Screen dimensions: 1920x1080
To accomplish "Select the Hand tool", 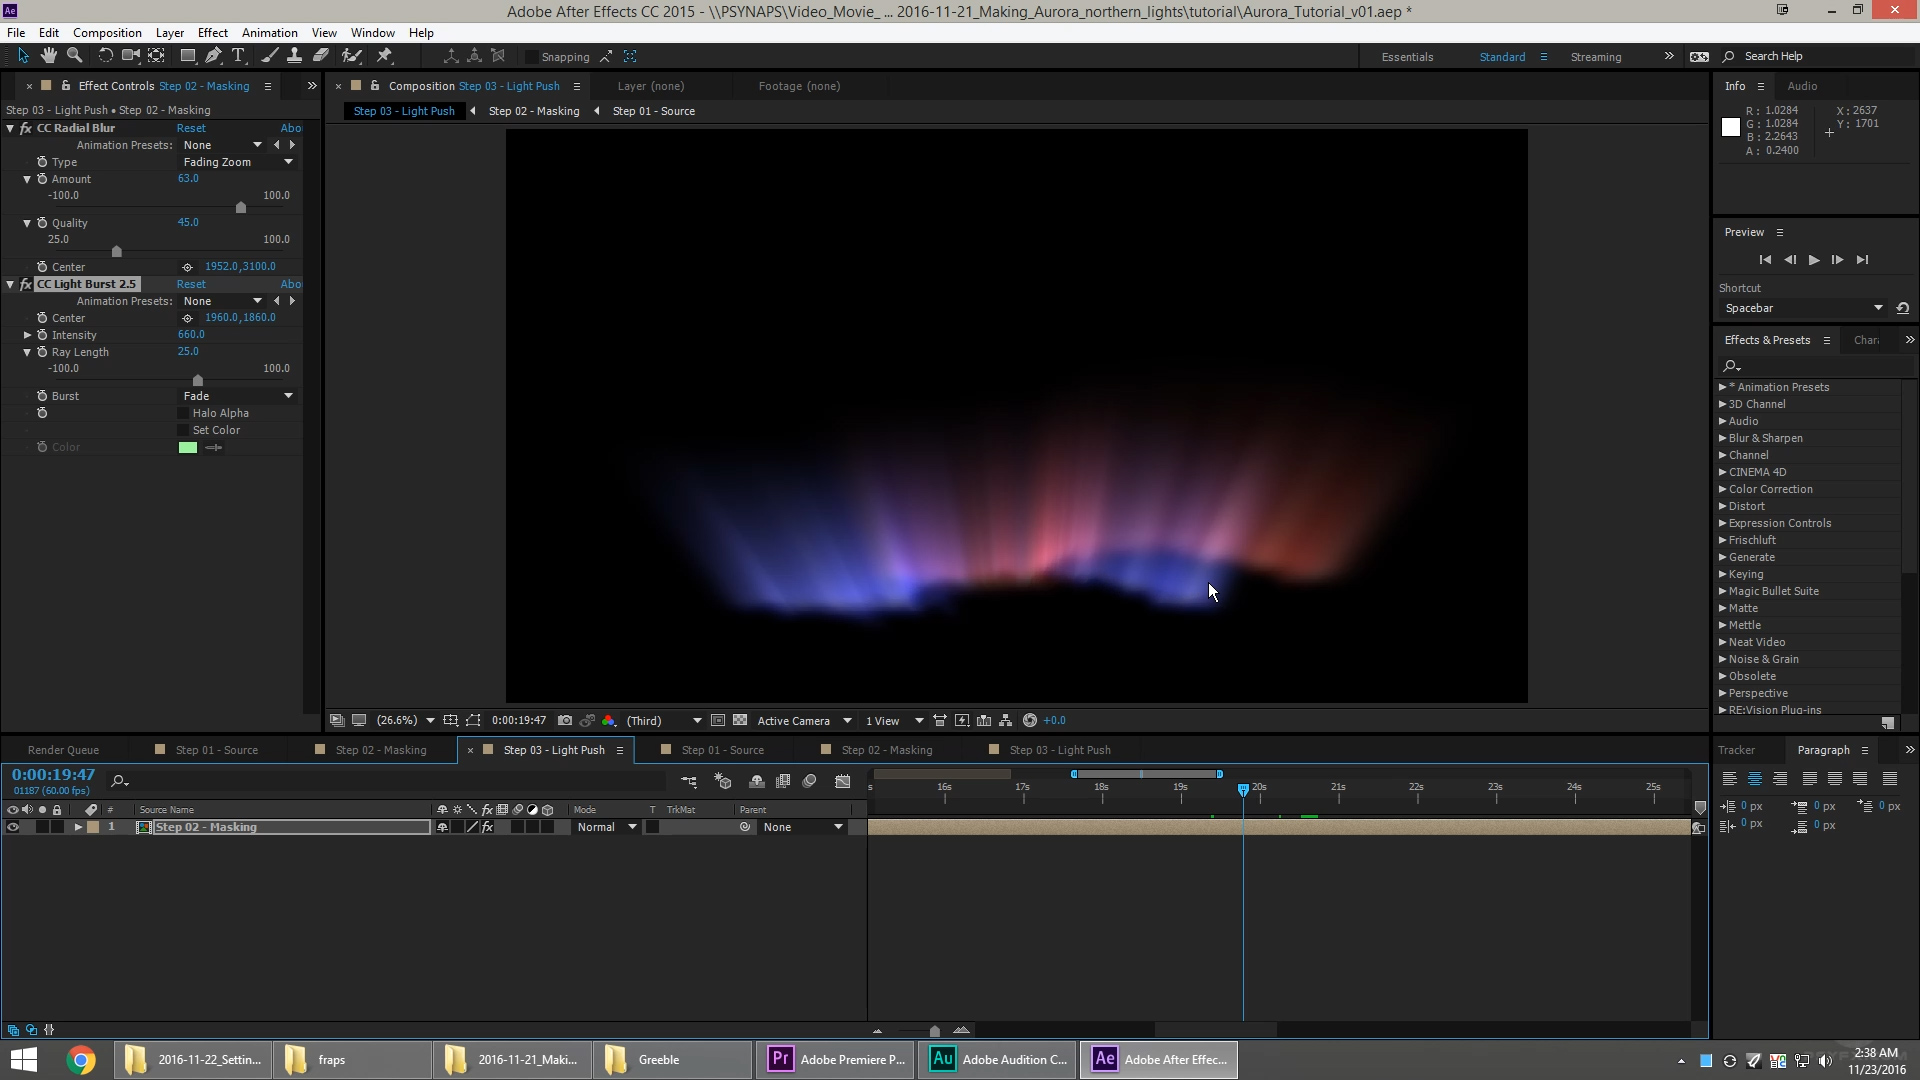I will click(x=48, y=56).
